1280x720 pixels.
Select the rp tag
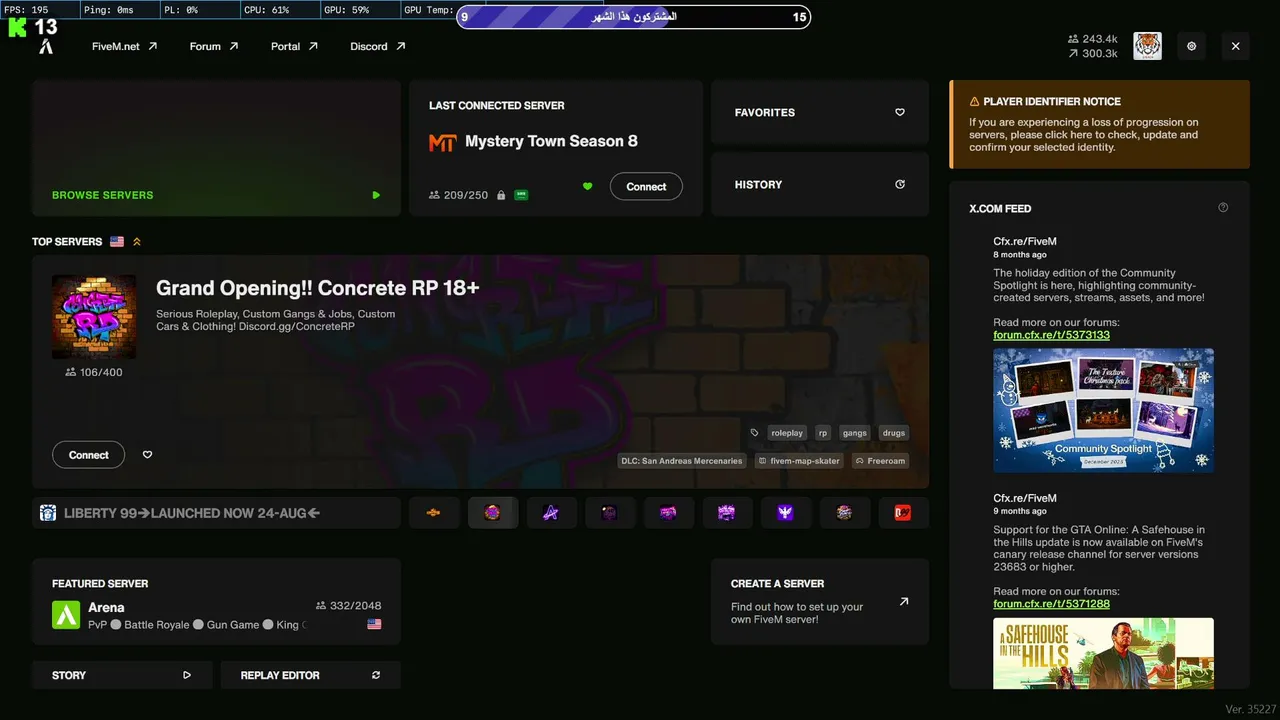pos(823,433)
